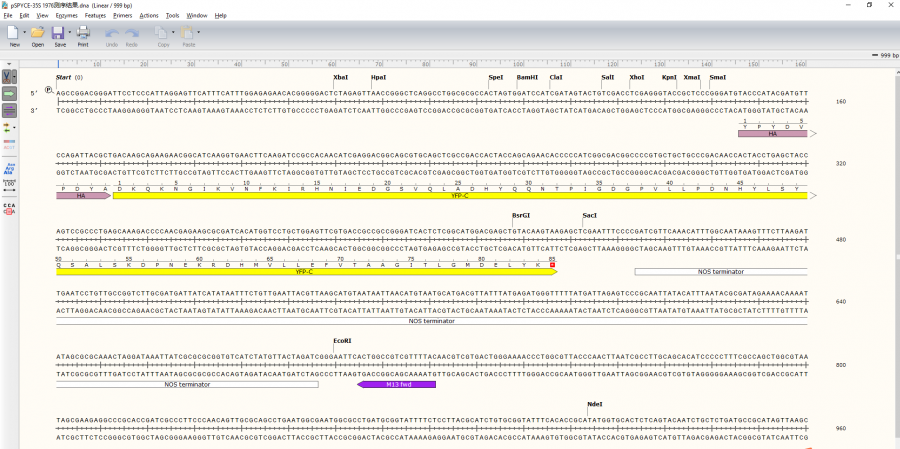
Task: Open the View menu
Action: point(42,16)
